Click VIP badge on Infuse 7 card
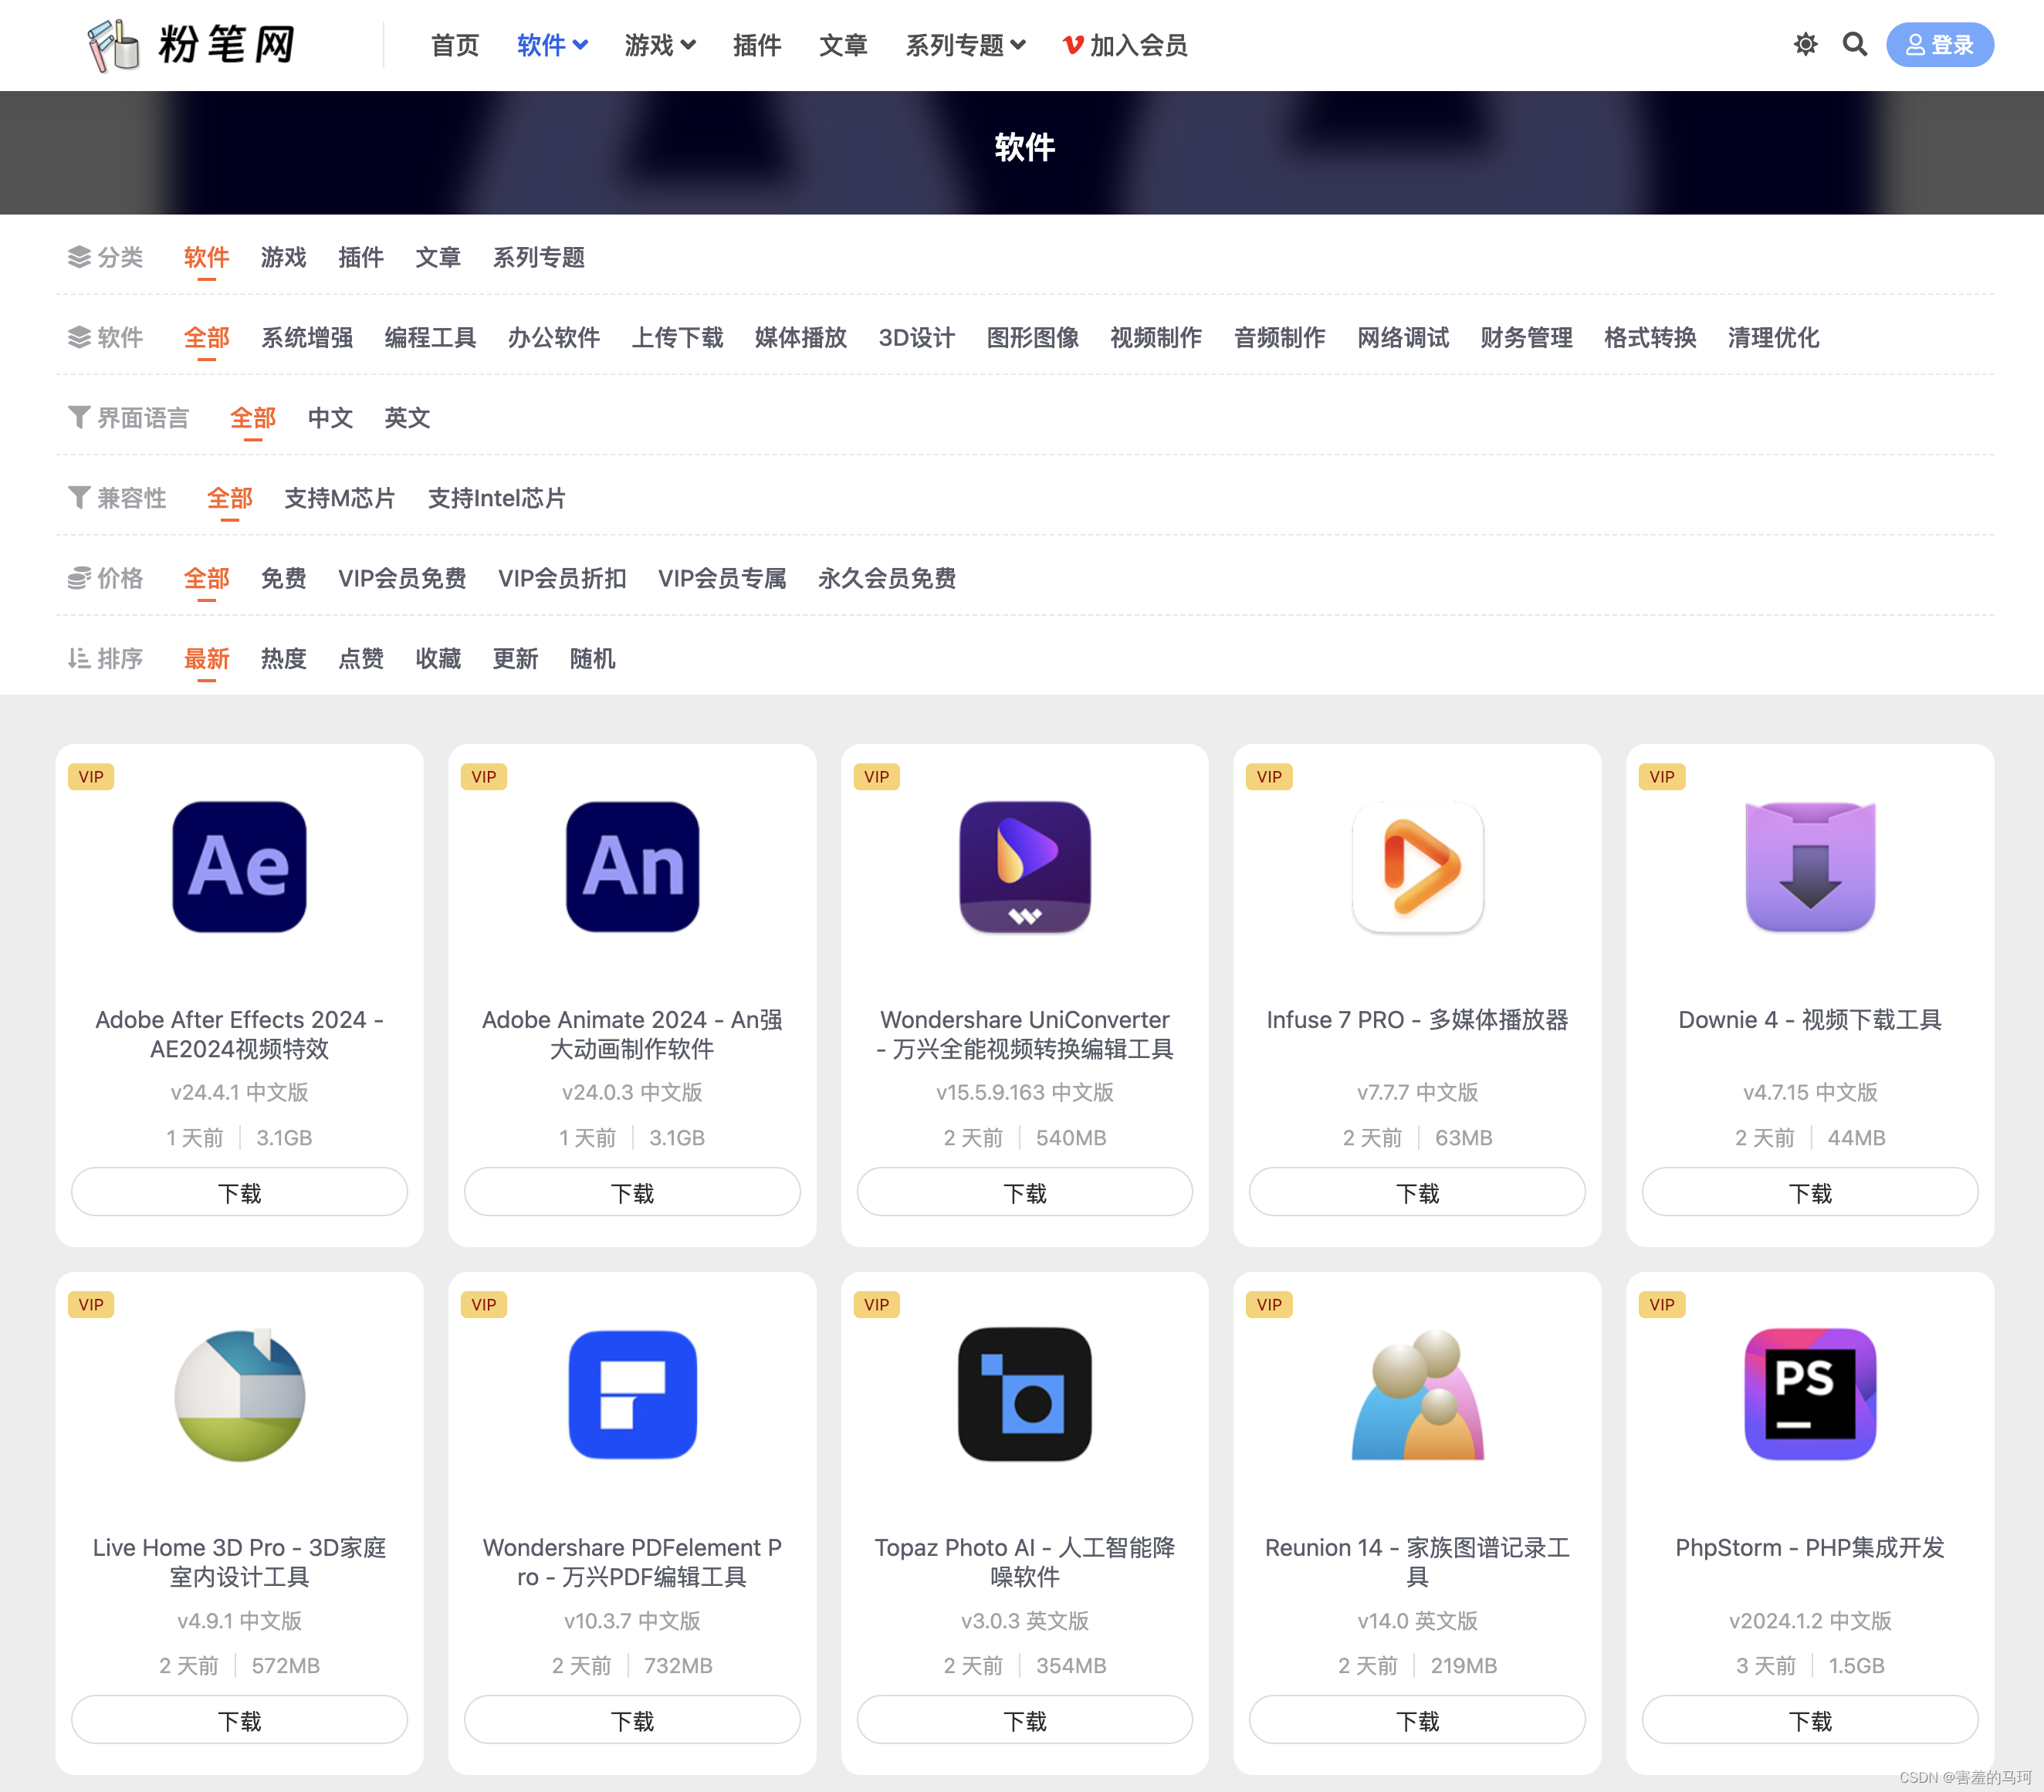The height and width of the screenshot is (1792, 2044). [1269, 777]
